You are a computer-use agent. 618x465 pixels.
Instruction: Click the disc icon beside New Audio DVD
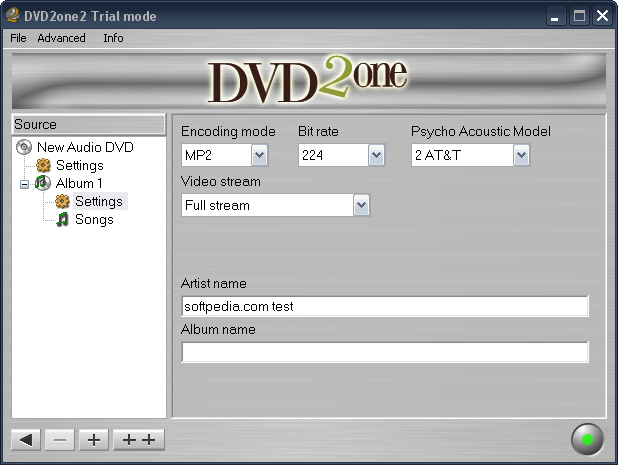[x=24, y=147]
